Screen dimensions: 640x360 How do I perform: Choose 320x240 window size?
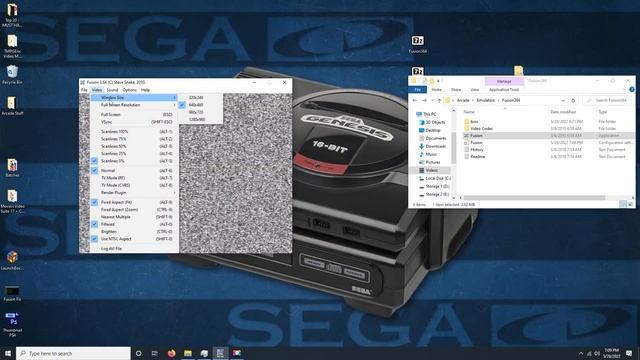(x=201, y=98)
